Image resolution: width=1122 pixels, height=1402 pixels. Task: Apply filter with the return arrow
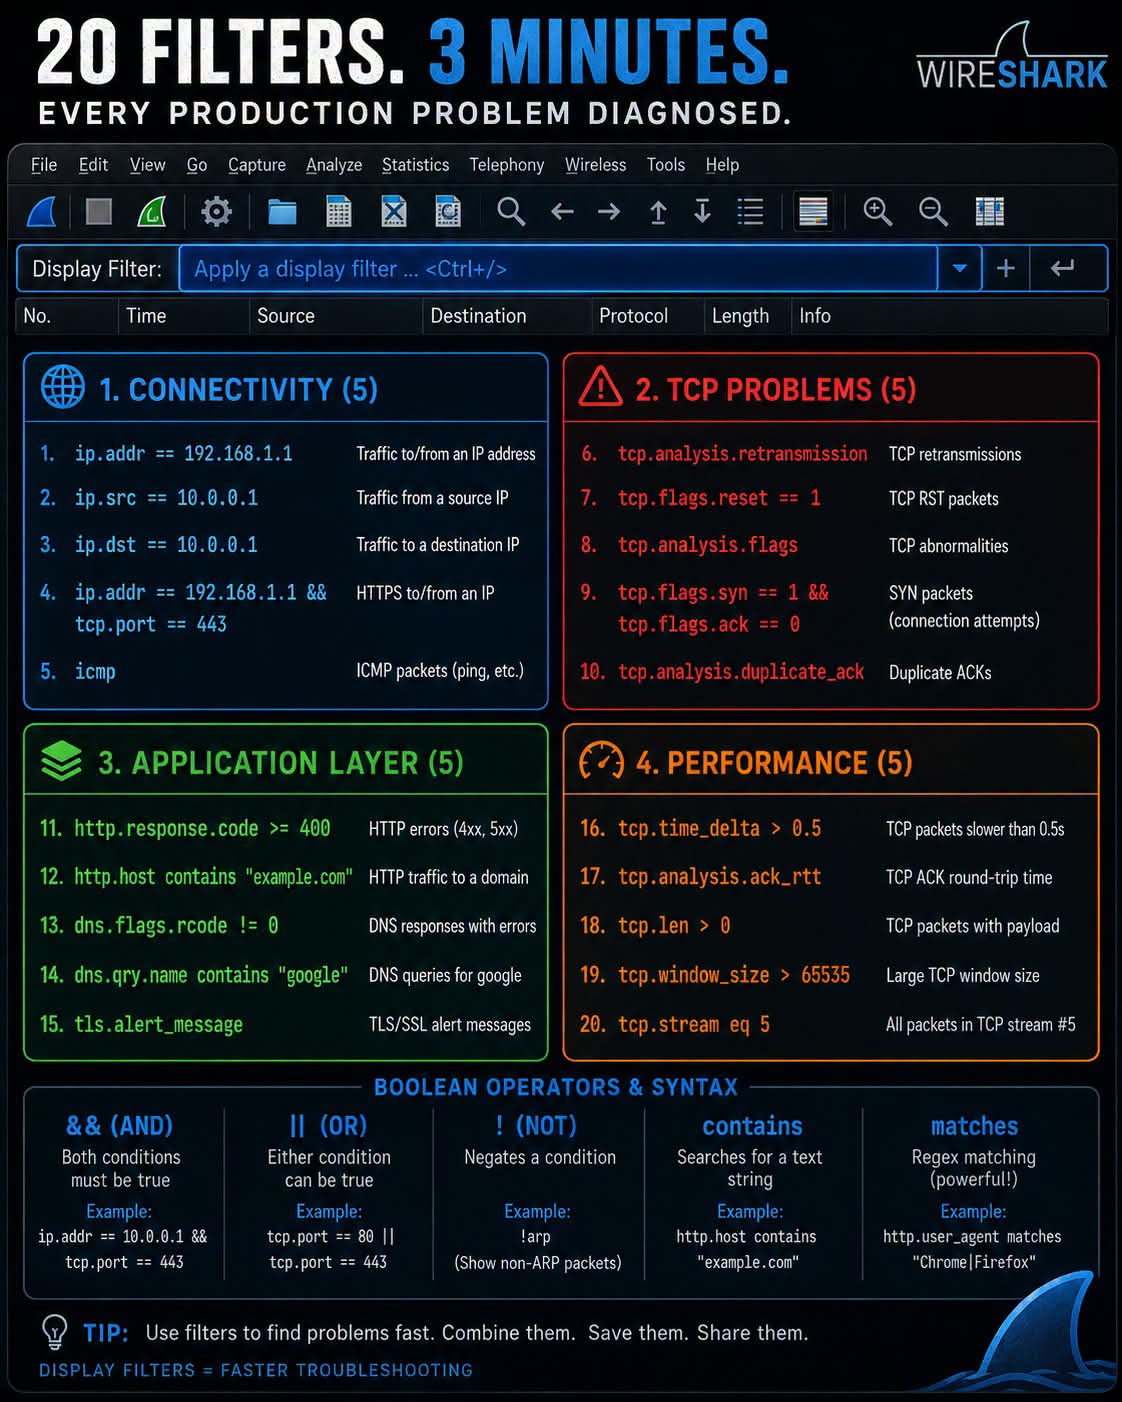tap(1063, 269)
